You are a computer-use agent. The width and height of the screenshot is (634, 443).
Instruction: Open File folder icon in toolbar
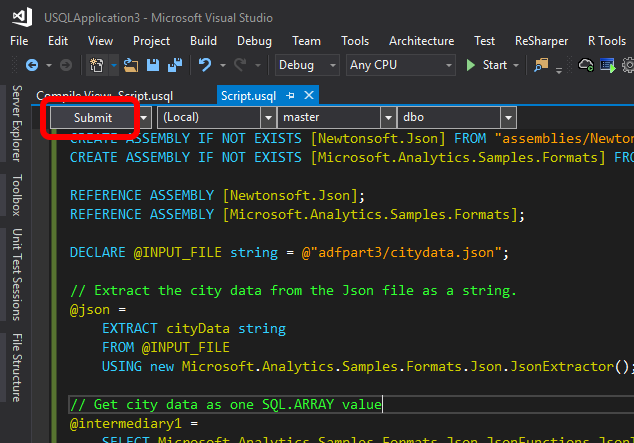[x=131, y=65]
